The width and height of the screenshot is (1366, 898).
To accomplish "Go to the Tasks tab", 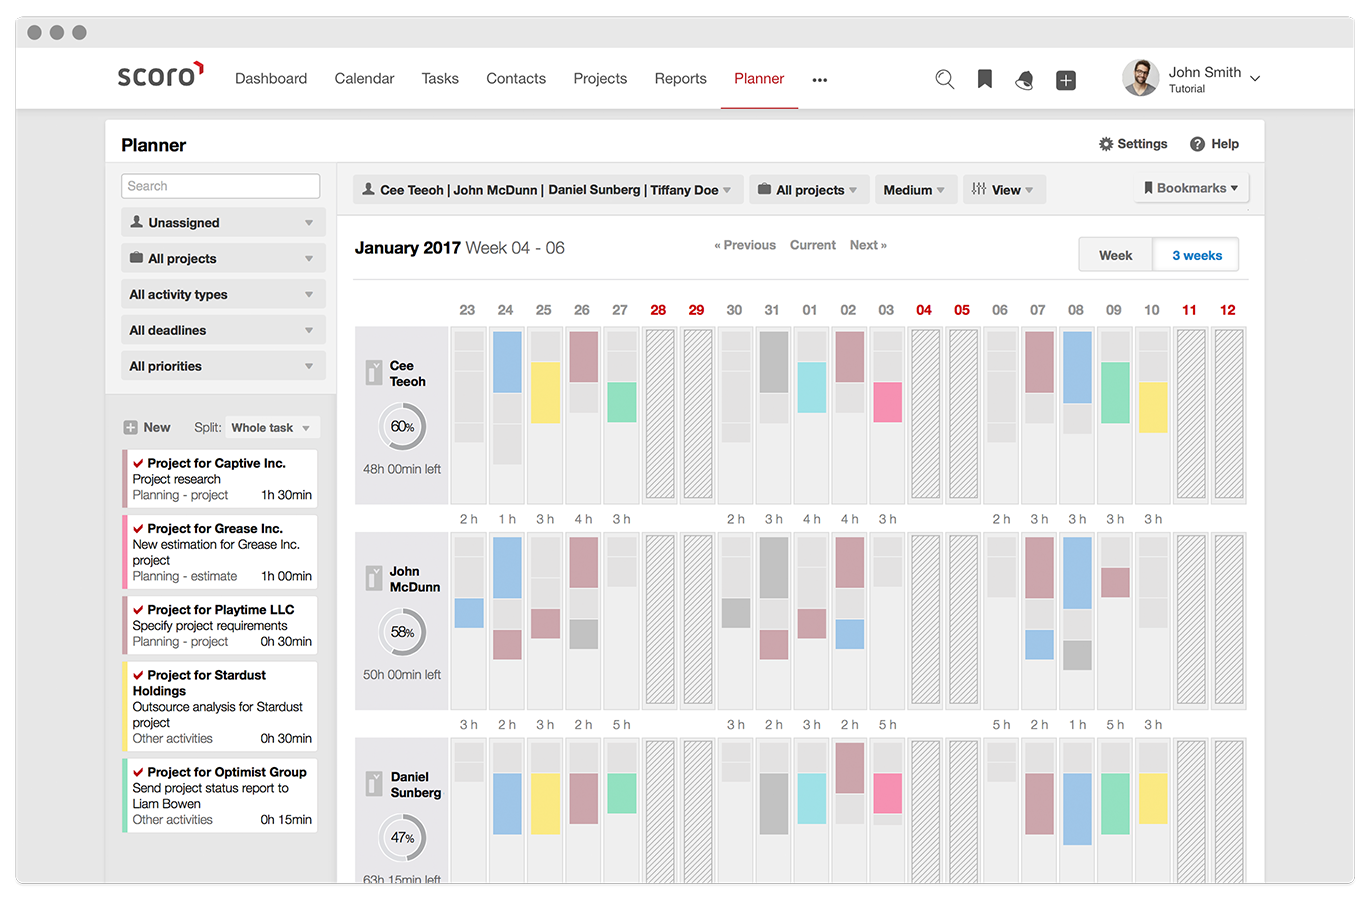I will (x=440, y=78).
